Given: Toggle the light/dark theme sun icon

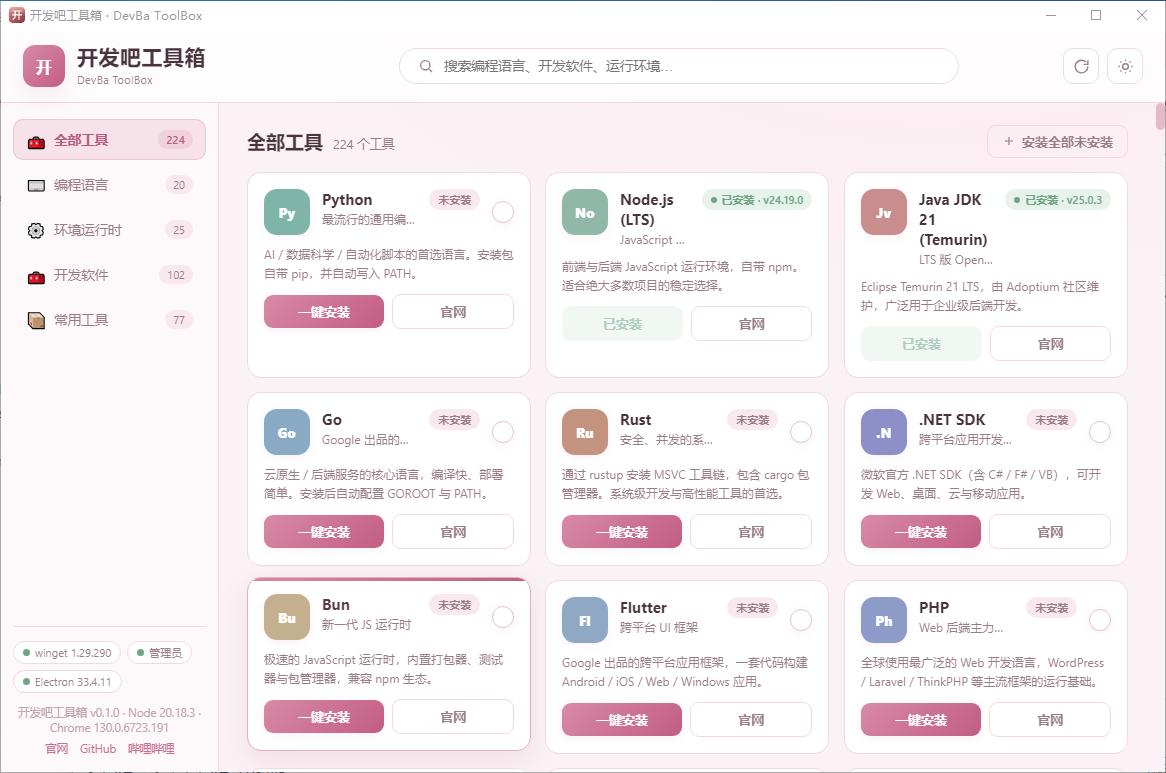Looking at the screenshot, I should coord(1124,66).
